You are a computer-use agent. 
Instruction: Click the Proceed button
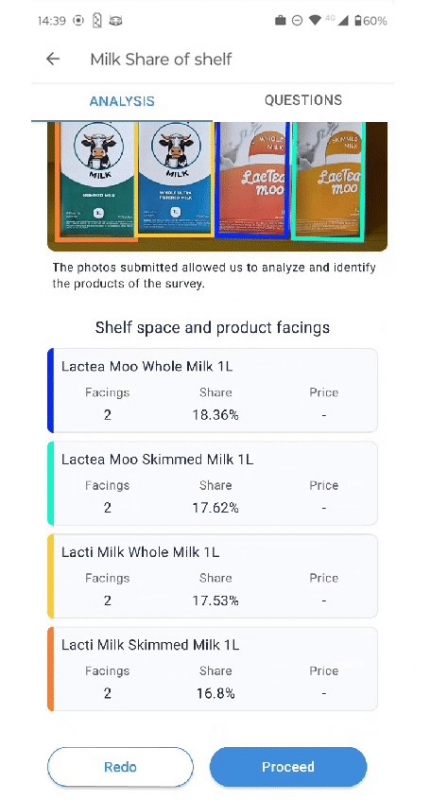pyautogui.click(x=288, y=767)
